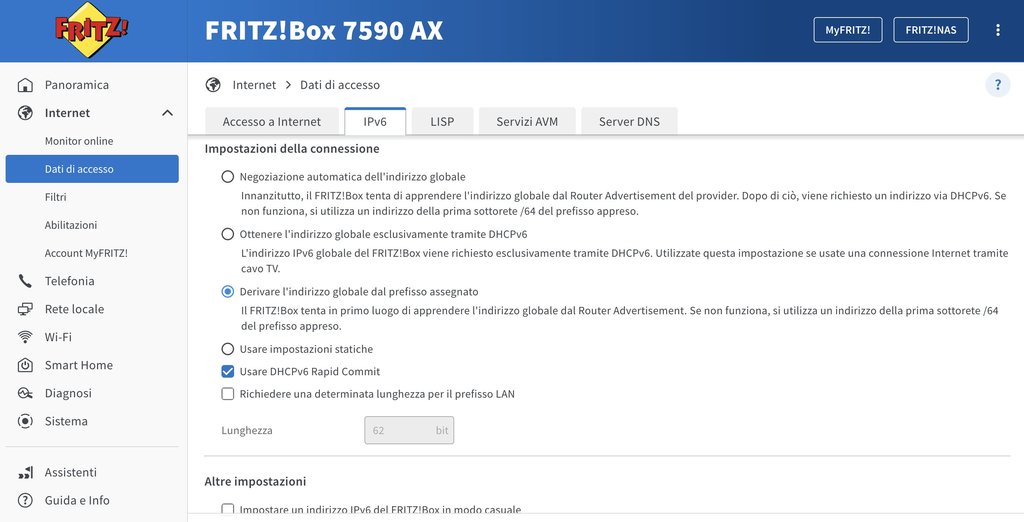Click the FRITZ!Box 7590 AX title
Screen dimensions: 1024x522
coord(324,31)
